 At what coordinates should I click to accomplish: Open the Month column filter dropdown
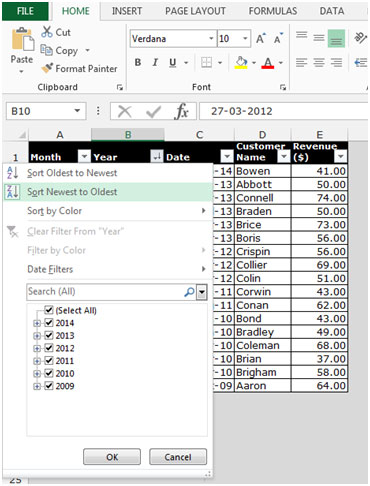click(84, 156)
